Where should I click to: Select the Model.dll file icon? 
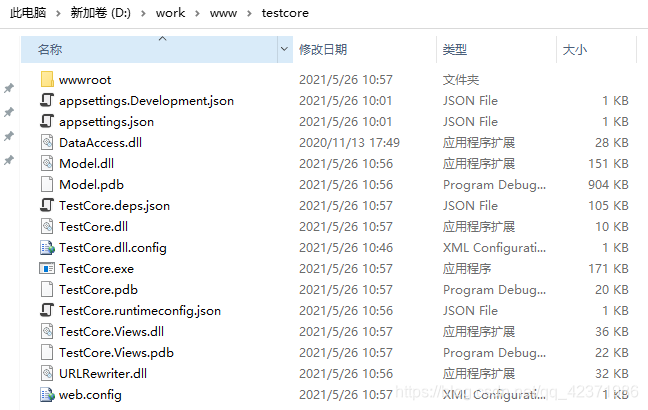point(47,163)
